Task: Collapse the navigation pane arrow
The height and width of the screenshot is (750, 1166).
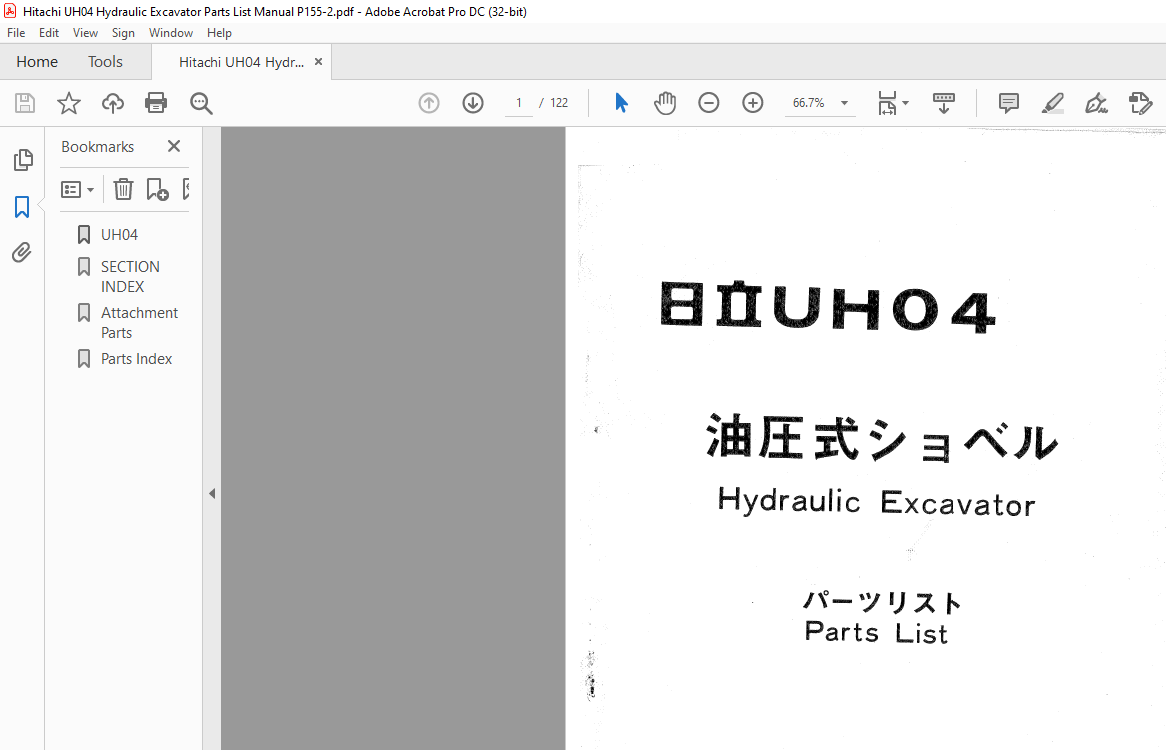Action: click(212, 494)
